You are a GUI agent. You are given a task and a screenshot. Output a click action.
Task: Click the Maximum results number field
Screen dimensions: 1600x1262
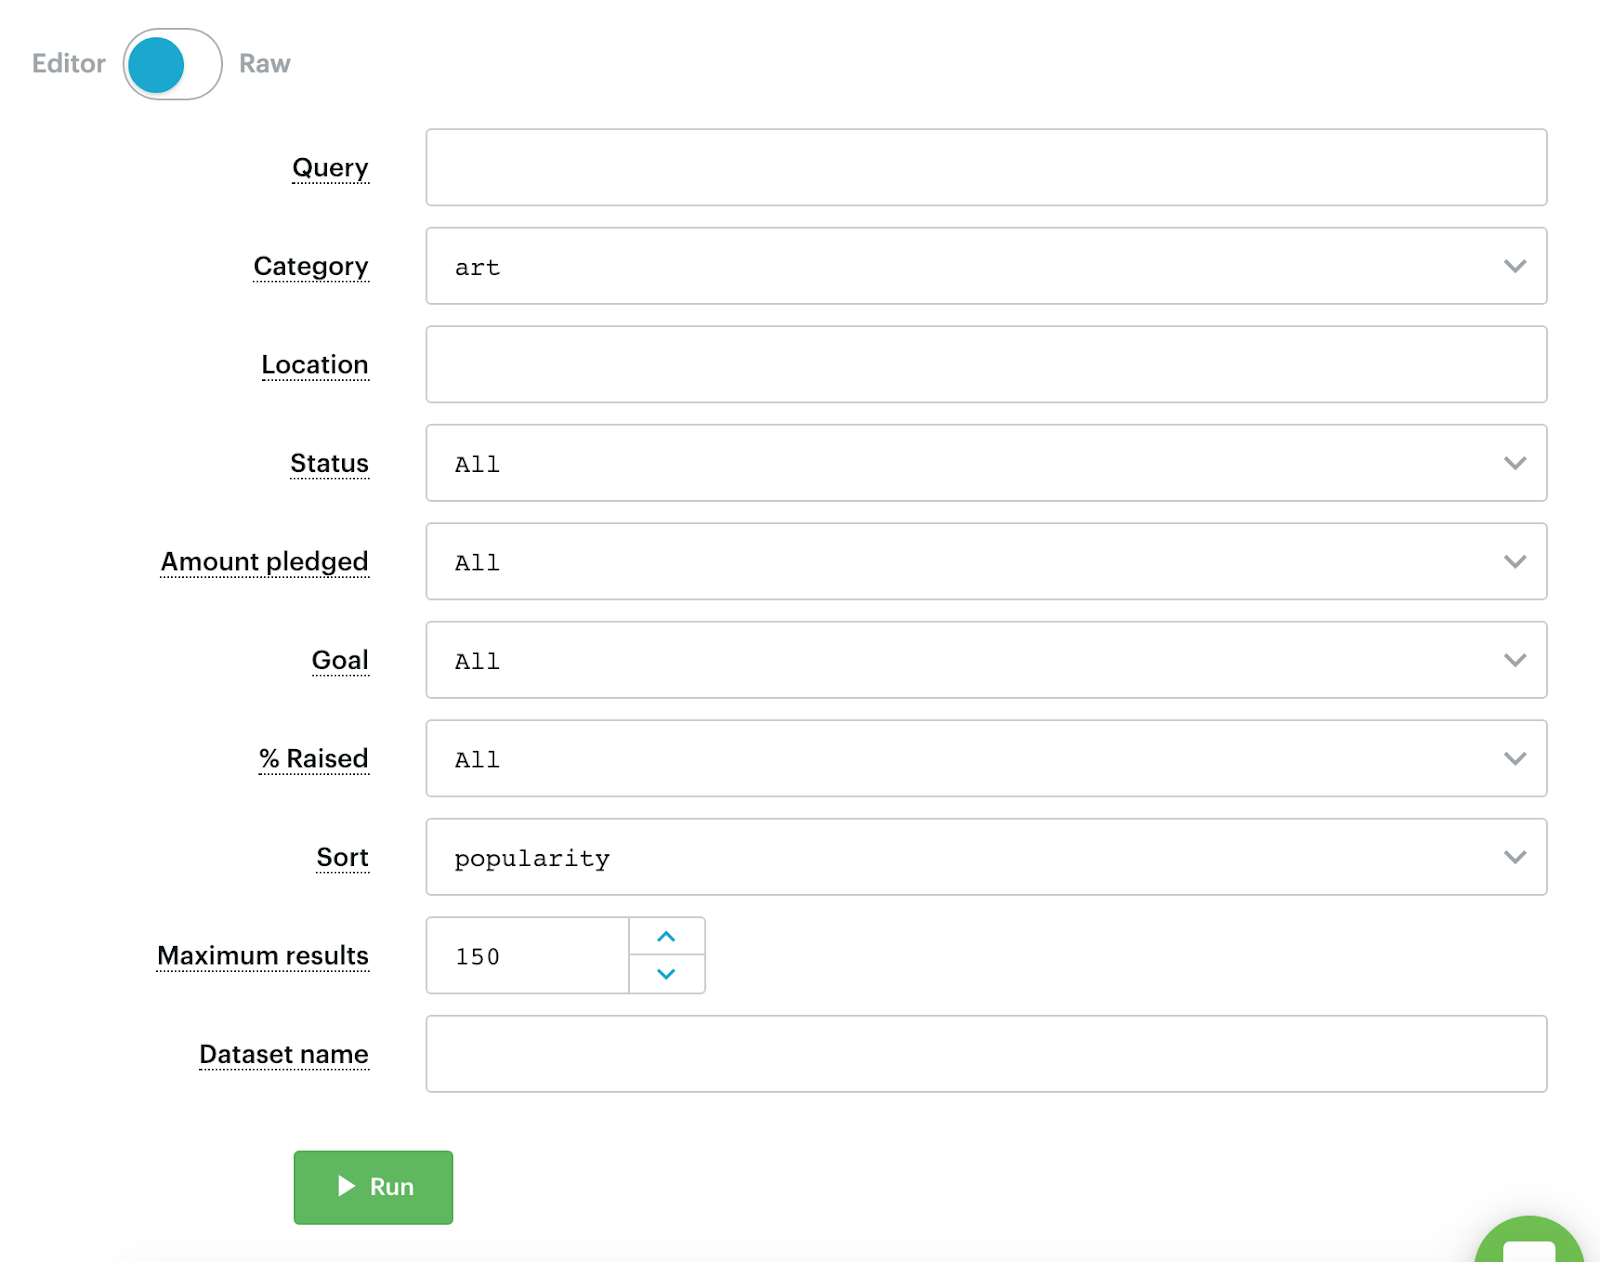pos(527,956)
